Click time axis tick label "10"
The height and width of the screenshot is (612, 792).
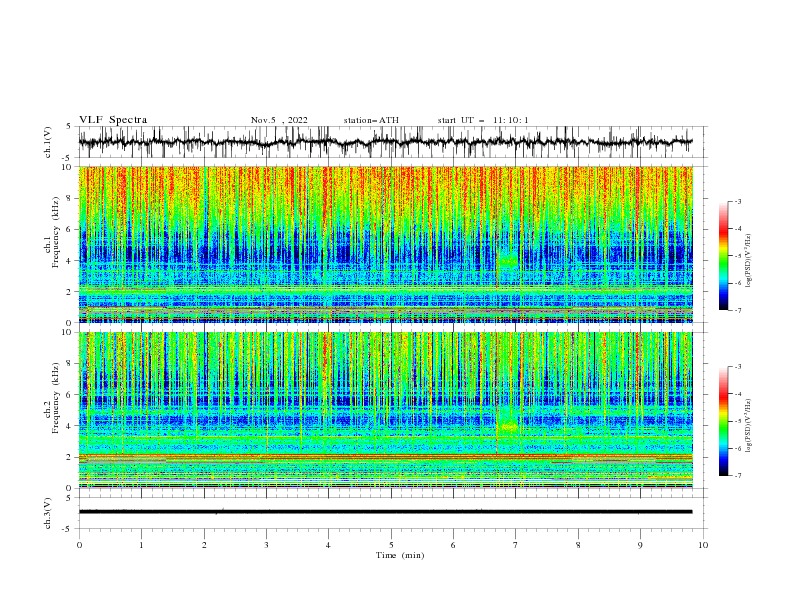coord(703,545)
